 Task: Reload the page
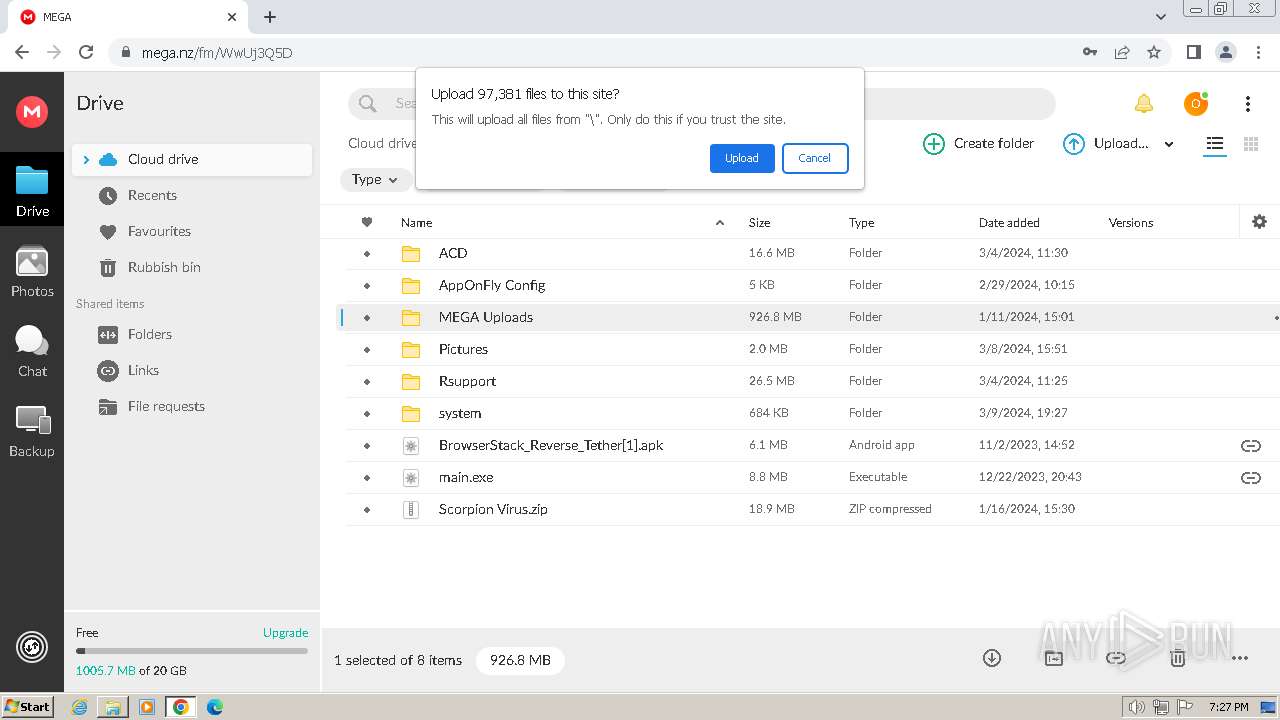click(x=86, y=52)
